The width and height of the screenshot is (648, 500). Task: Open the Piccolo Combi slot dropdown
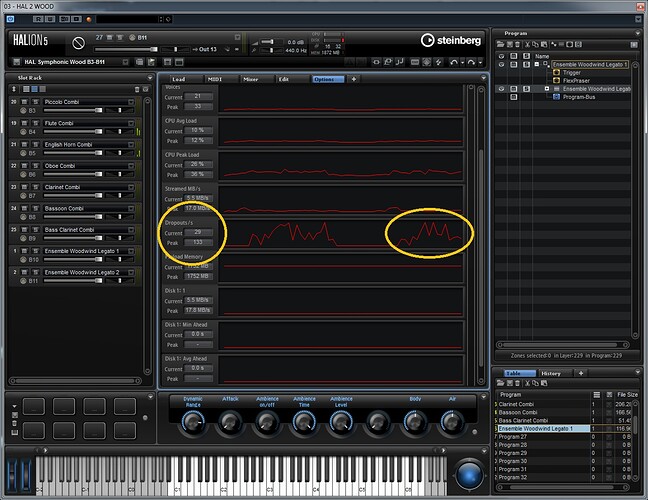(131, 102)
